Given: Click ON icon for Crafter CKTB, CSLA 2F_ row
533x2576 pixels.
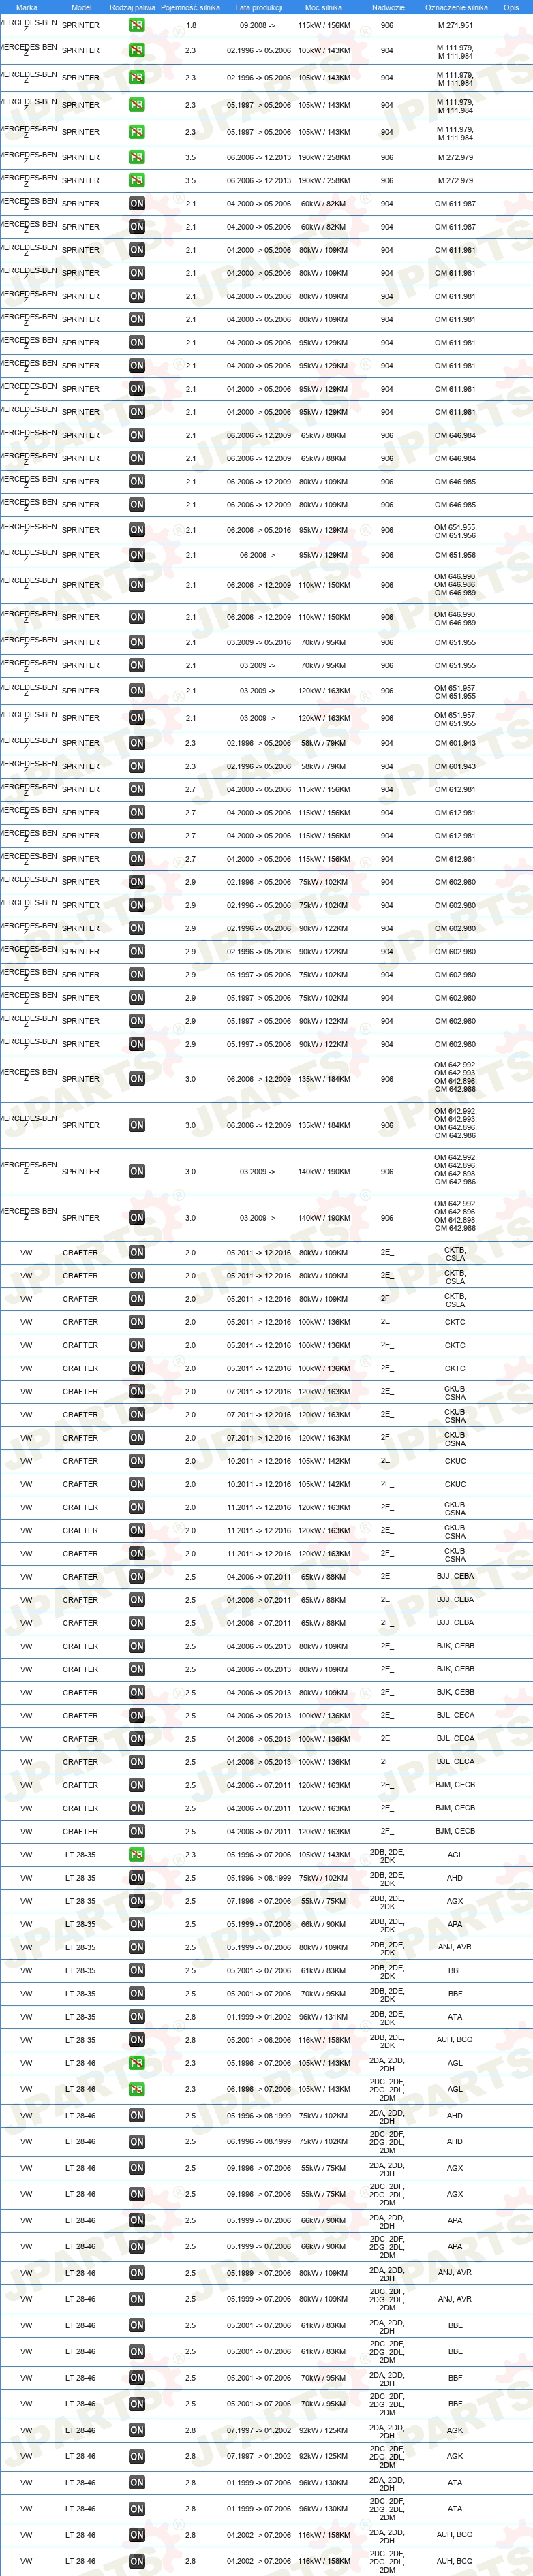Looking at the screenshot, I should 137,1299.
